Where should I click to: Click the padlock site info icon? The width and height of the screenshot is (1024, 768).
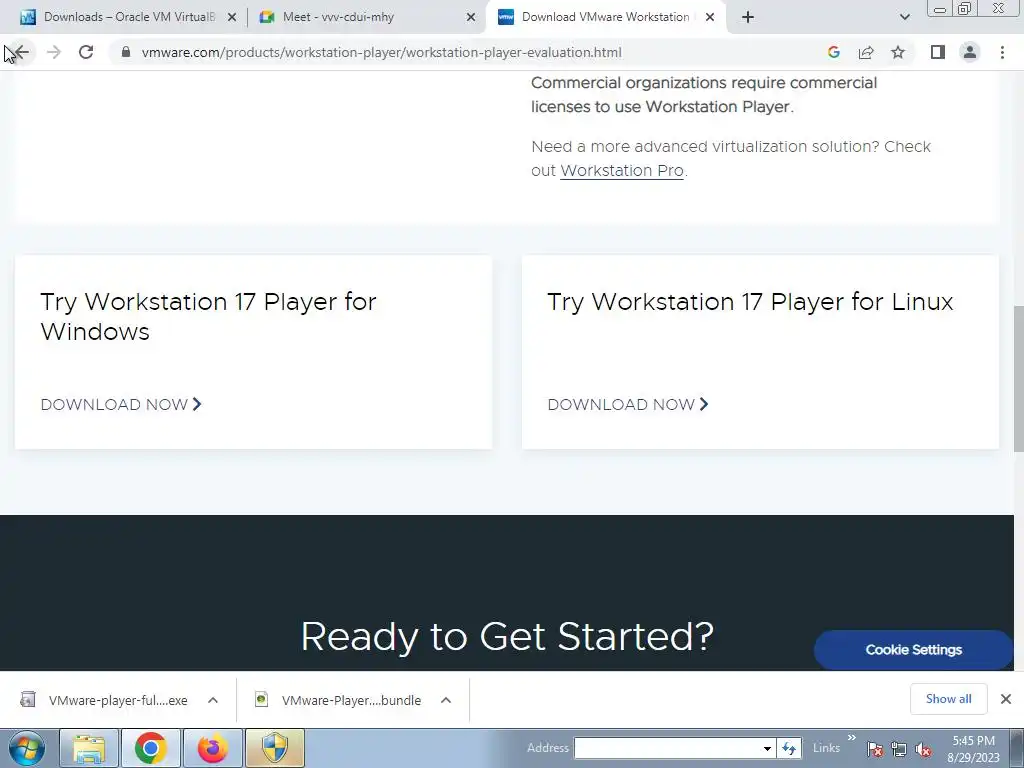click(126, 52)
